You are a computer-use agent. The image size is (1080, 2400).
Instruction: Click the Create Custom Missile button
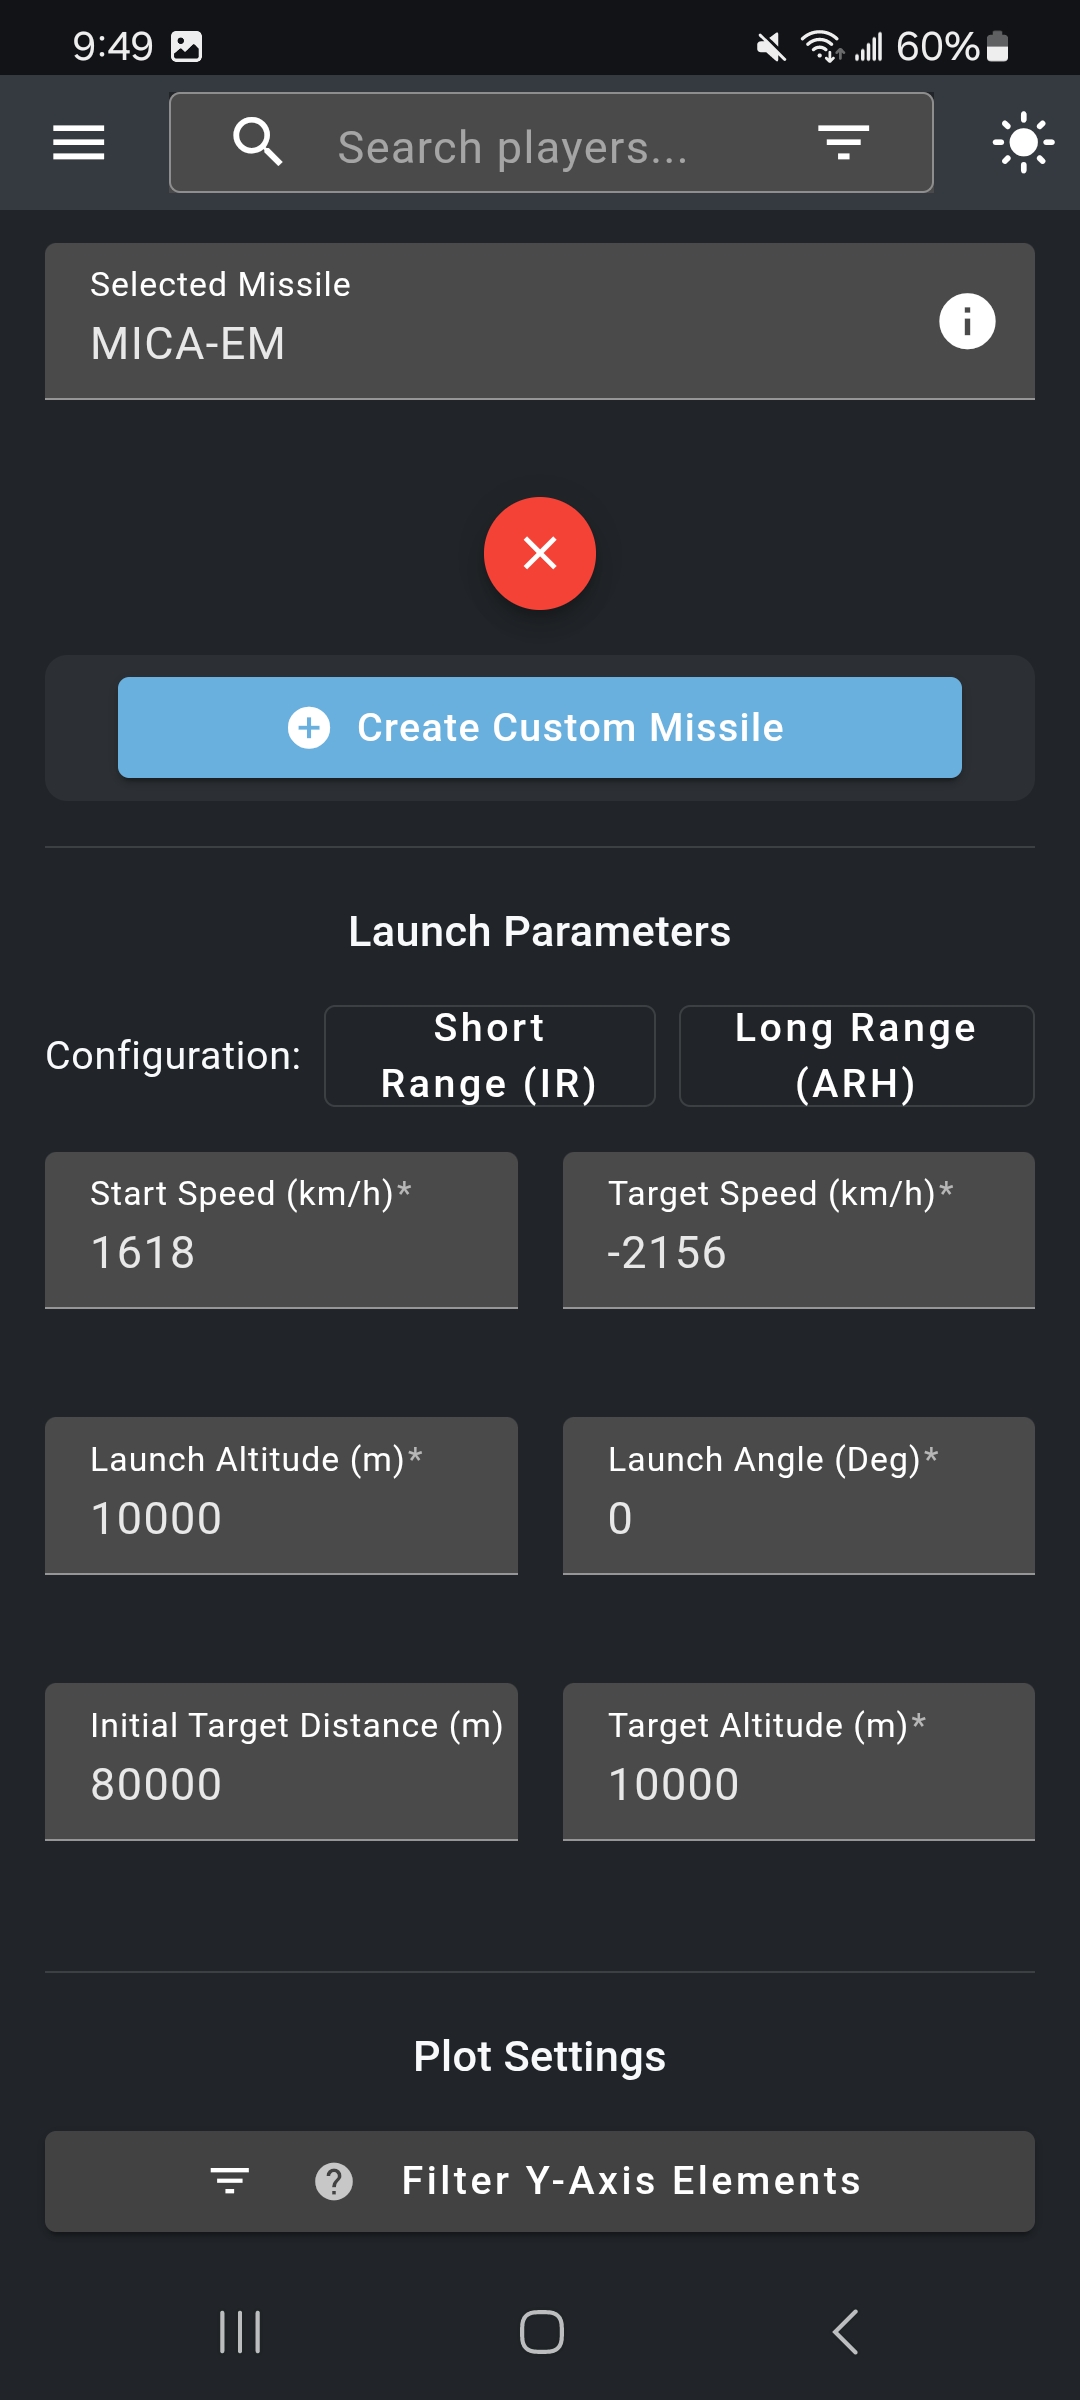(x=540, y=727)
